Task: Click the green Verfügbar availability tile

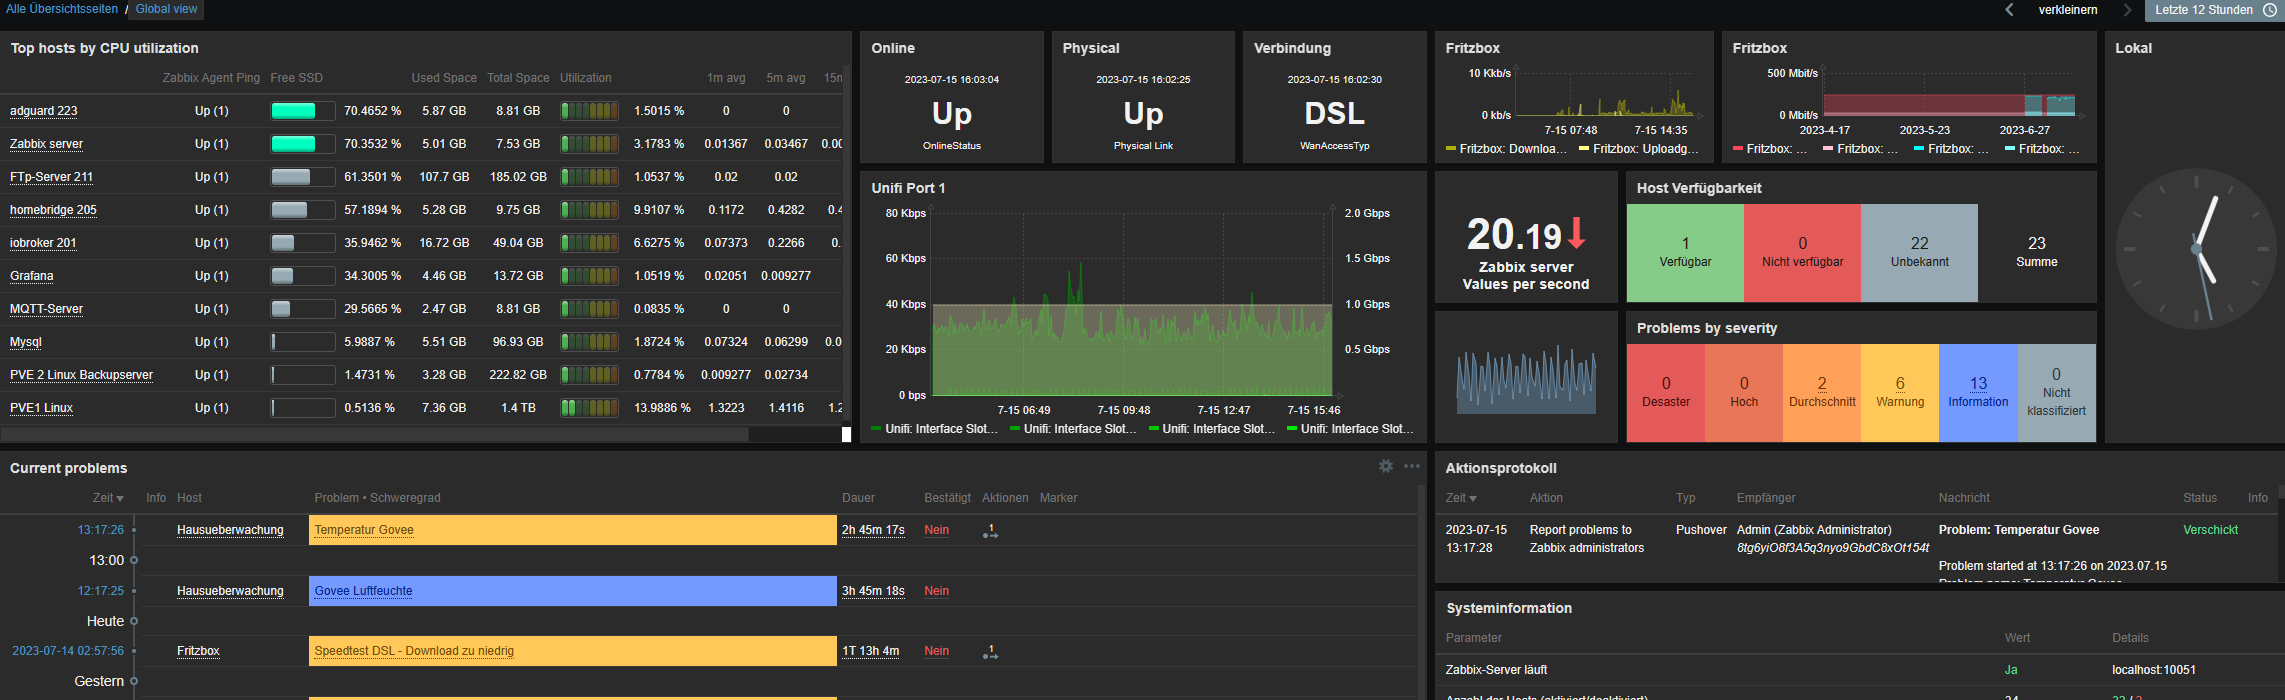Action: tap(1685, 252)
